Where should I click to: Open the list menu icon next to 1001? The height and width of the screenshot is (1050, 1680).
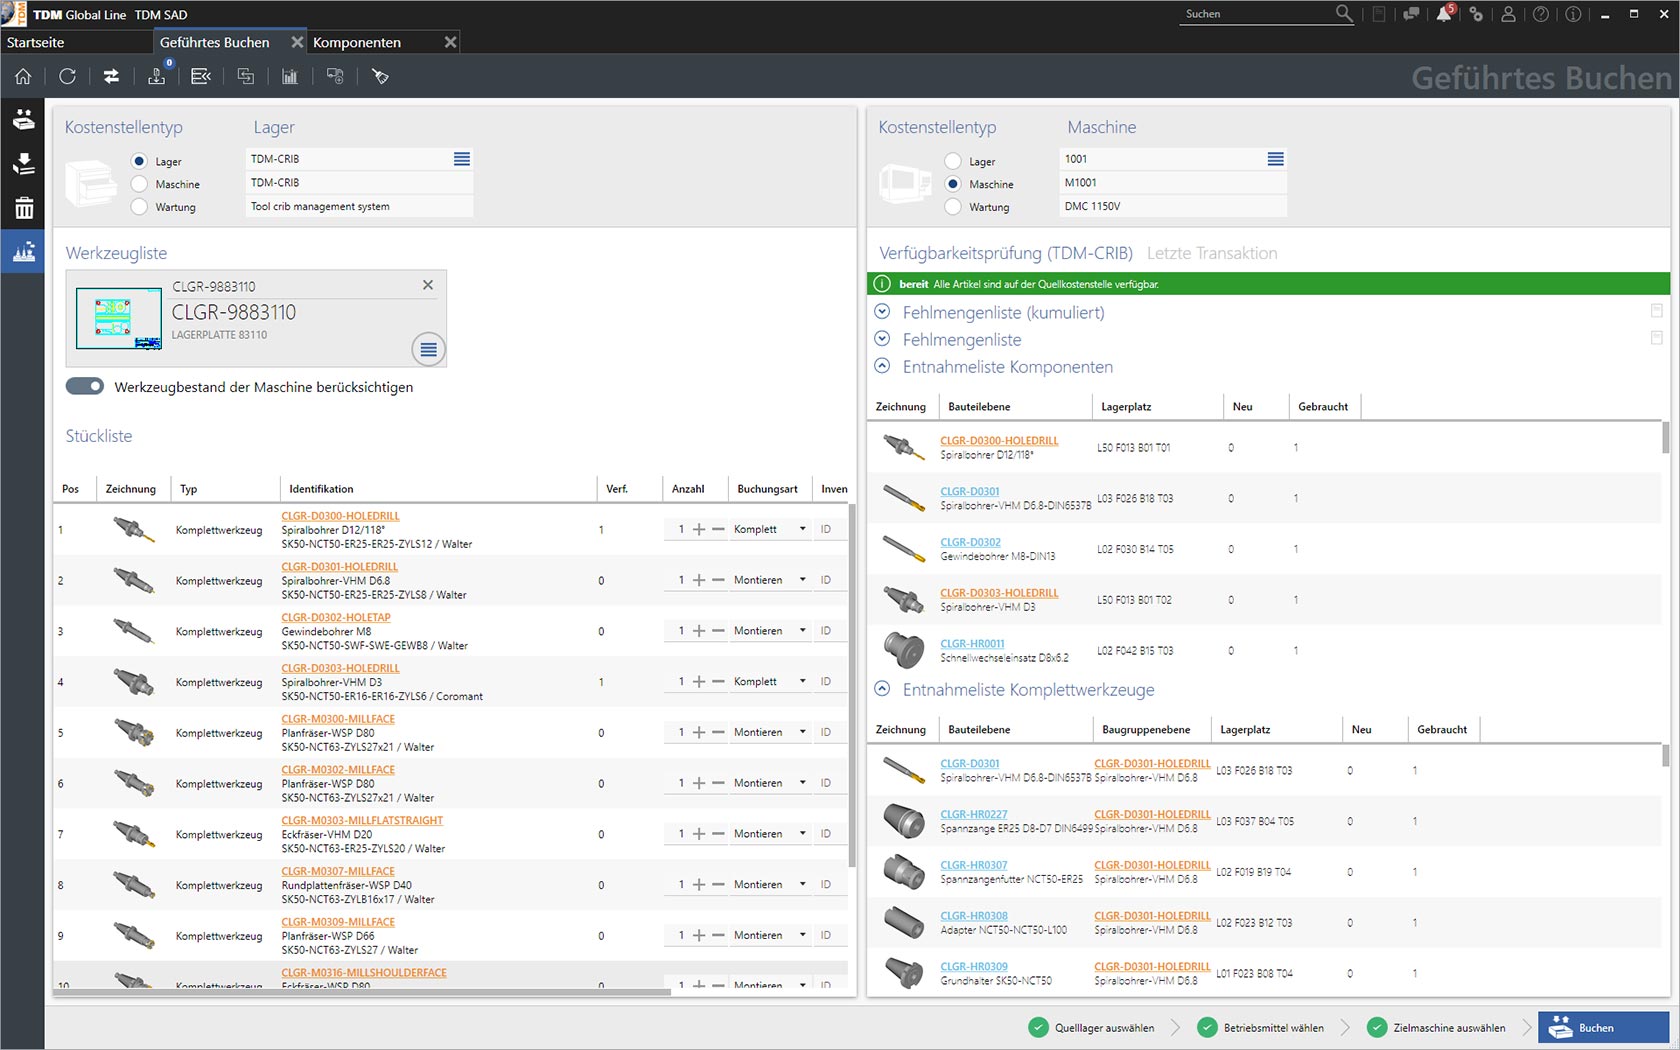pos(1276,159)
